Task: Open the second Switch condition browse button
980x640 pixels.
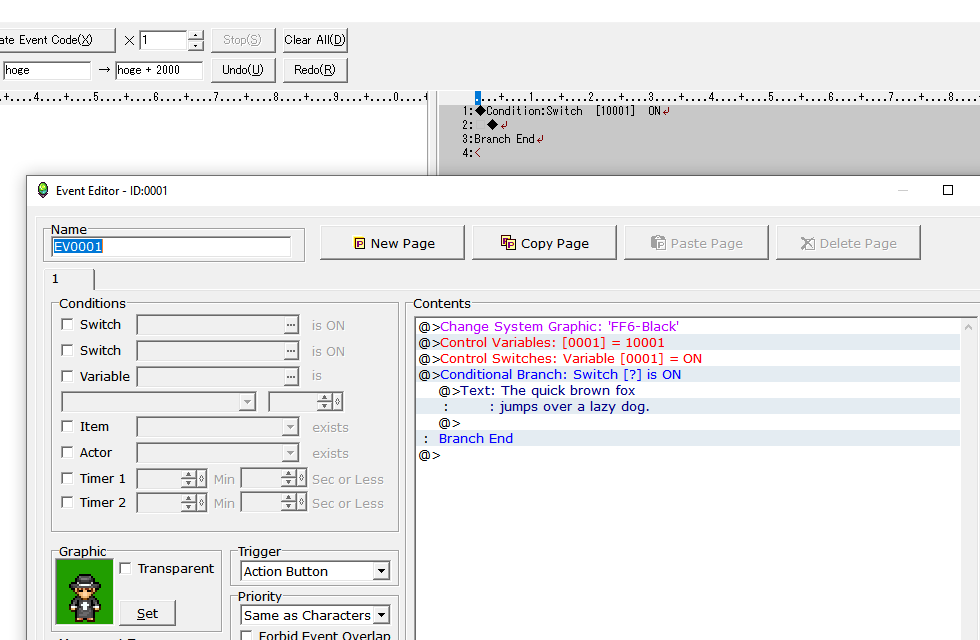Action: click(291, 351)
